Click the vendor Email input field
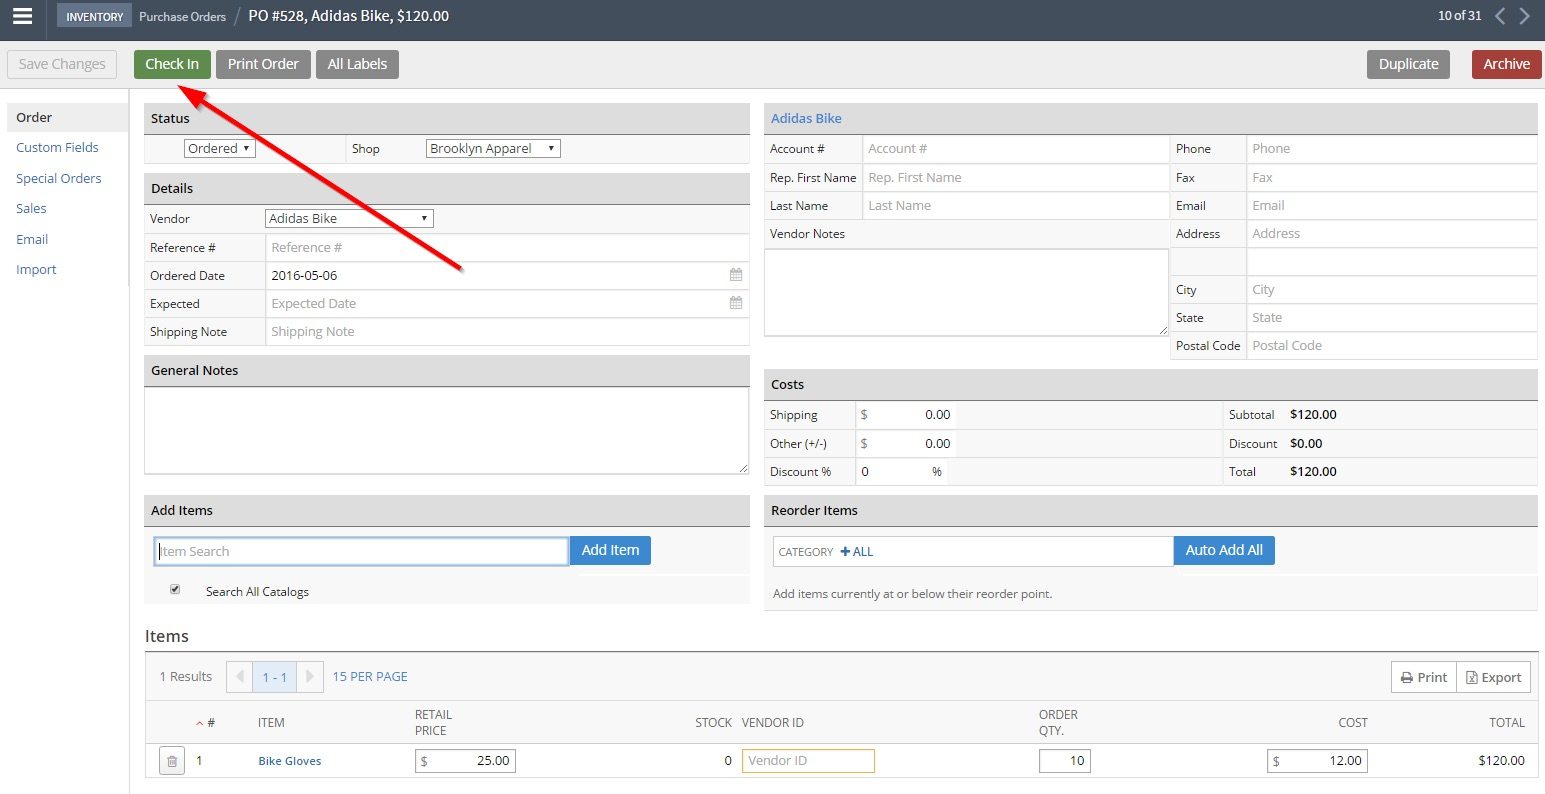Screen dimensions: 1545x794 (x=1392, y=205)
